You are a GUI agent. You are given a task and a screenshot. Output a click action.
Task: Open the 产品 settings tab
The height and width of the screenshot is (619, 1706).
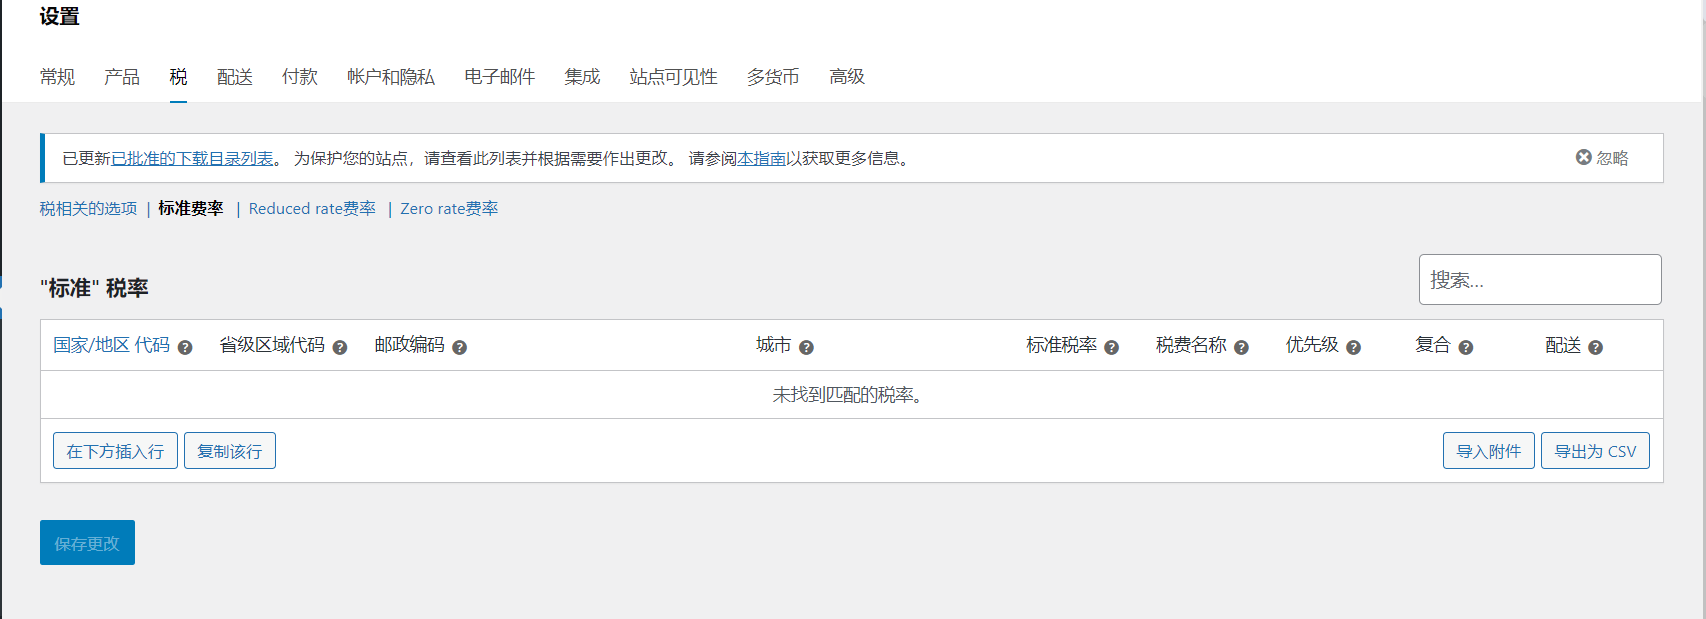(122, 77)
